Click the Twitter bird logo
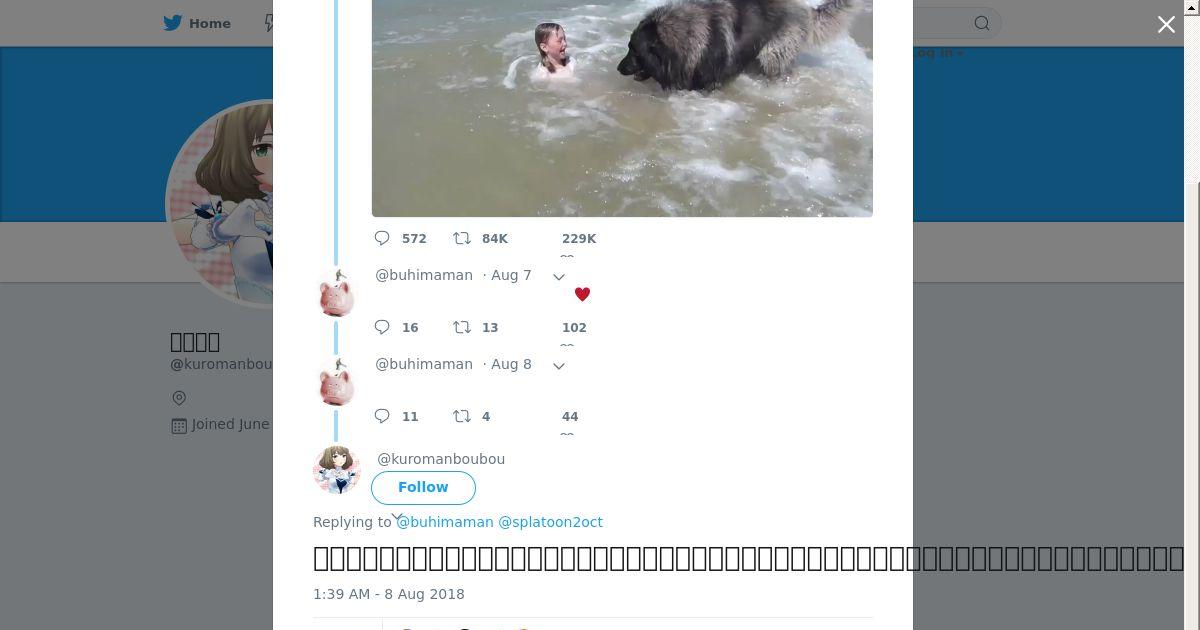 tap(173, 23)
